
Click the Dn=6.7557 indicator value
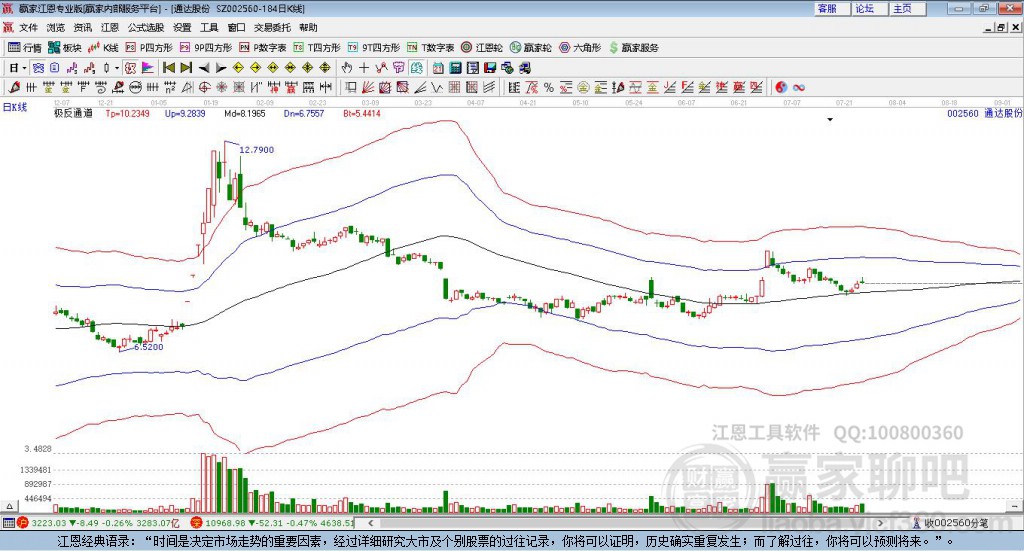coord(304,113)
